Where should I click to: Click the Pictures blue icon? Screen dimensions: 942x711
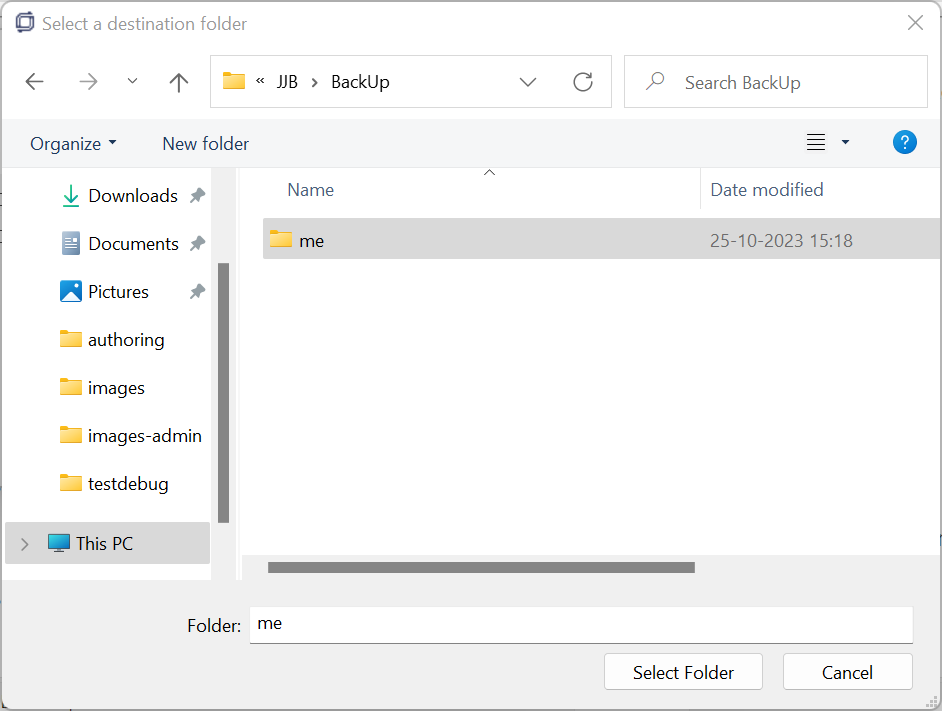[71, 291]
